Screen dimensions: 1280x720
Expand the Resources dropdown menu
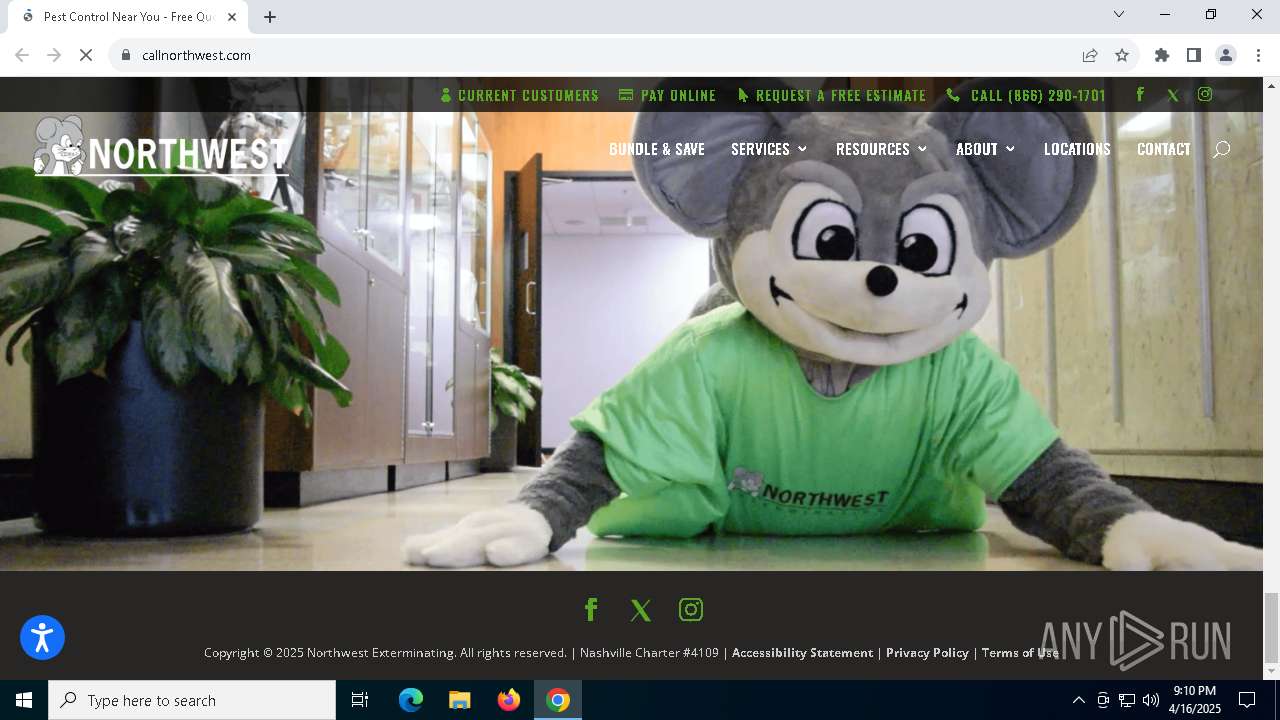coord(881,149)
